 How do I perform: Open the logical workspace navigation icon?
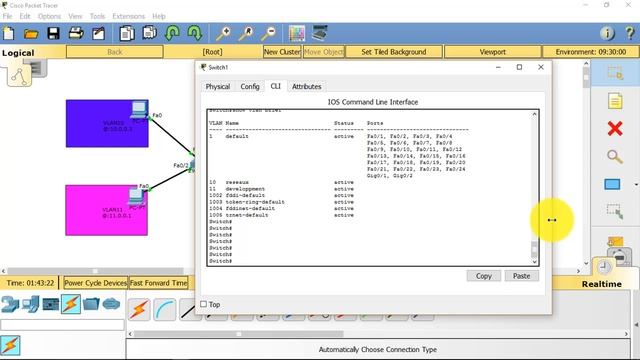click(19, 76)
